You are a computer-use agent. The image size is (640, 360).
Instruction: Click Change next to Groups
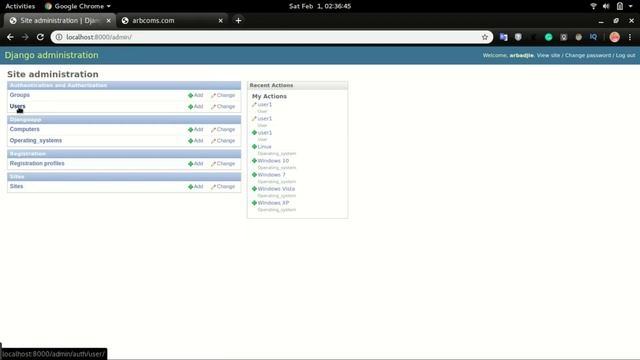[x=223, y=95]
